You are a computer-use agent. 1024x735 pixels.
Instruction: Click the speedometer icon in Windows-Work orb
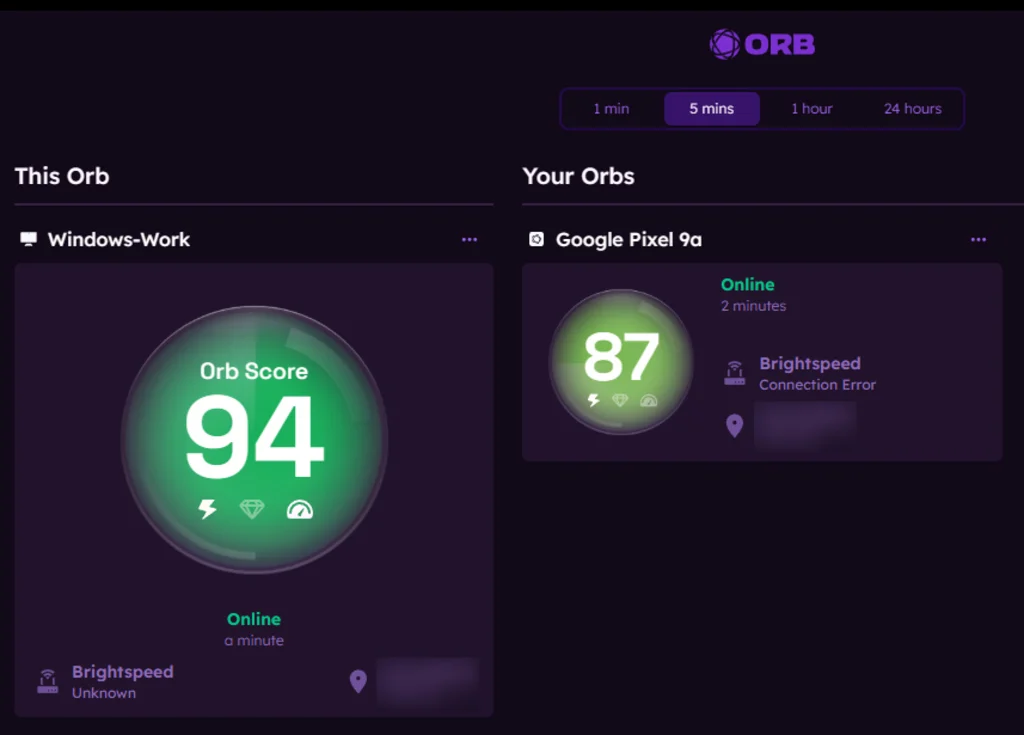pyautogui.click(x=299, y=509)
